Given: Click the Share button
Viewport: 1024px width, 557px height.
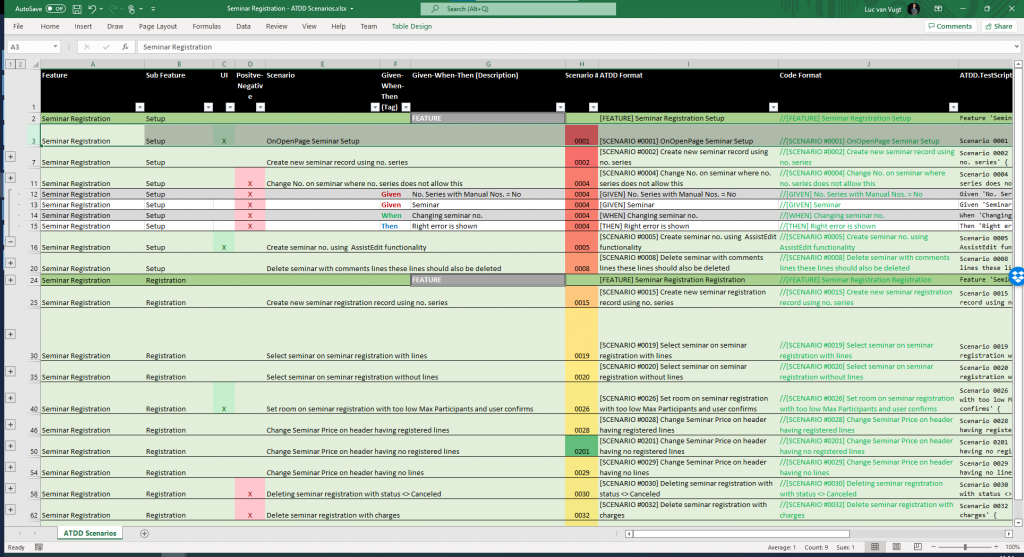Looking at the screenshot, I should click(998, 27).
